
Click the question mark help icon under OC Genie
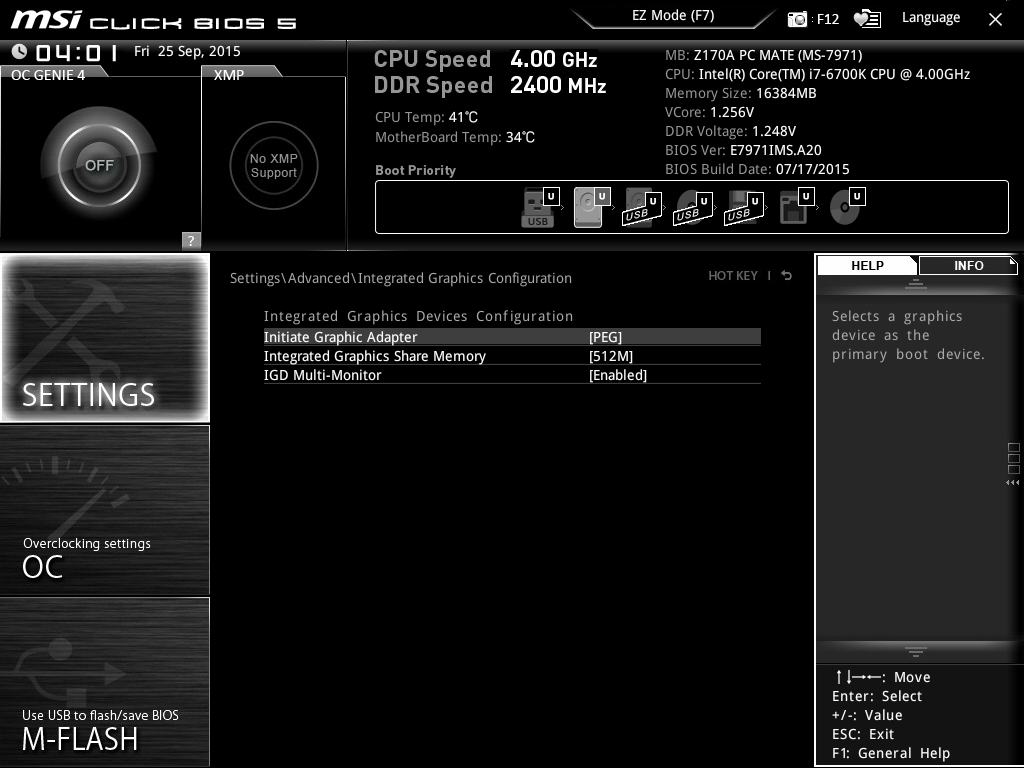(x=191, y=240)
